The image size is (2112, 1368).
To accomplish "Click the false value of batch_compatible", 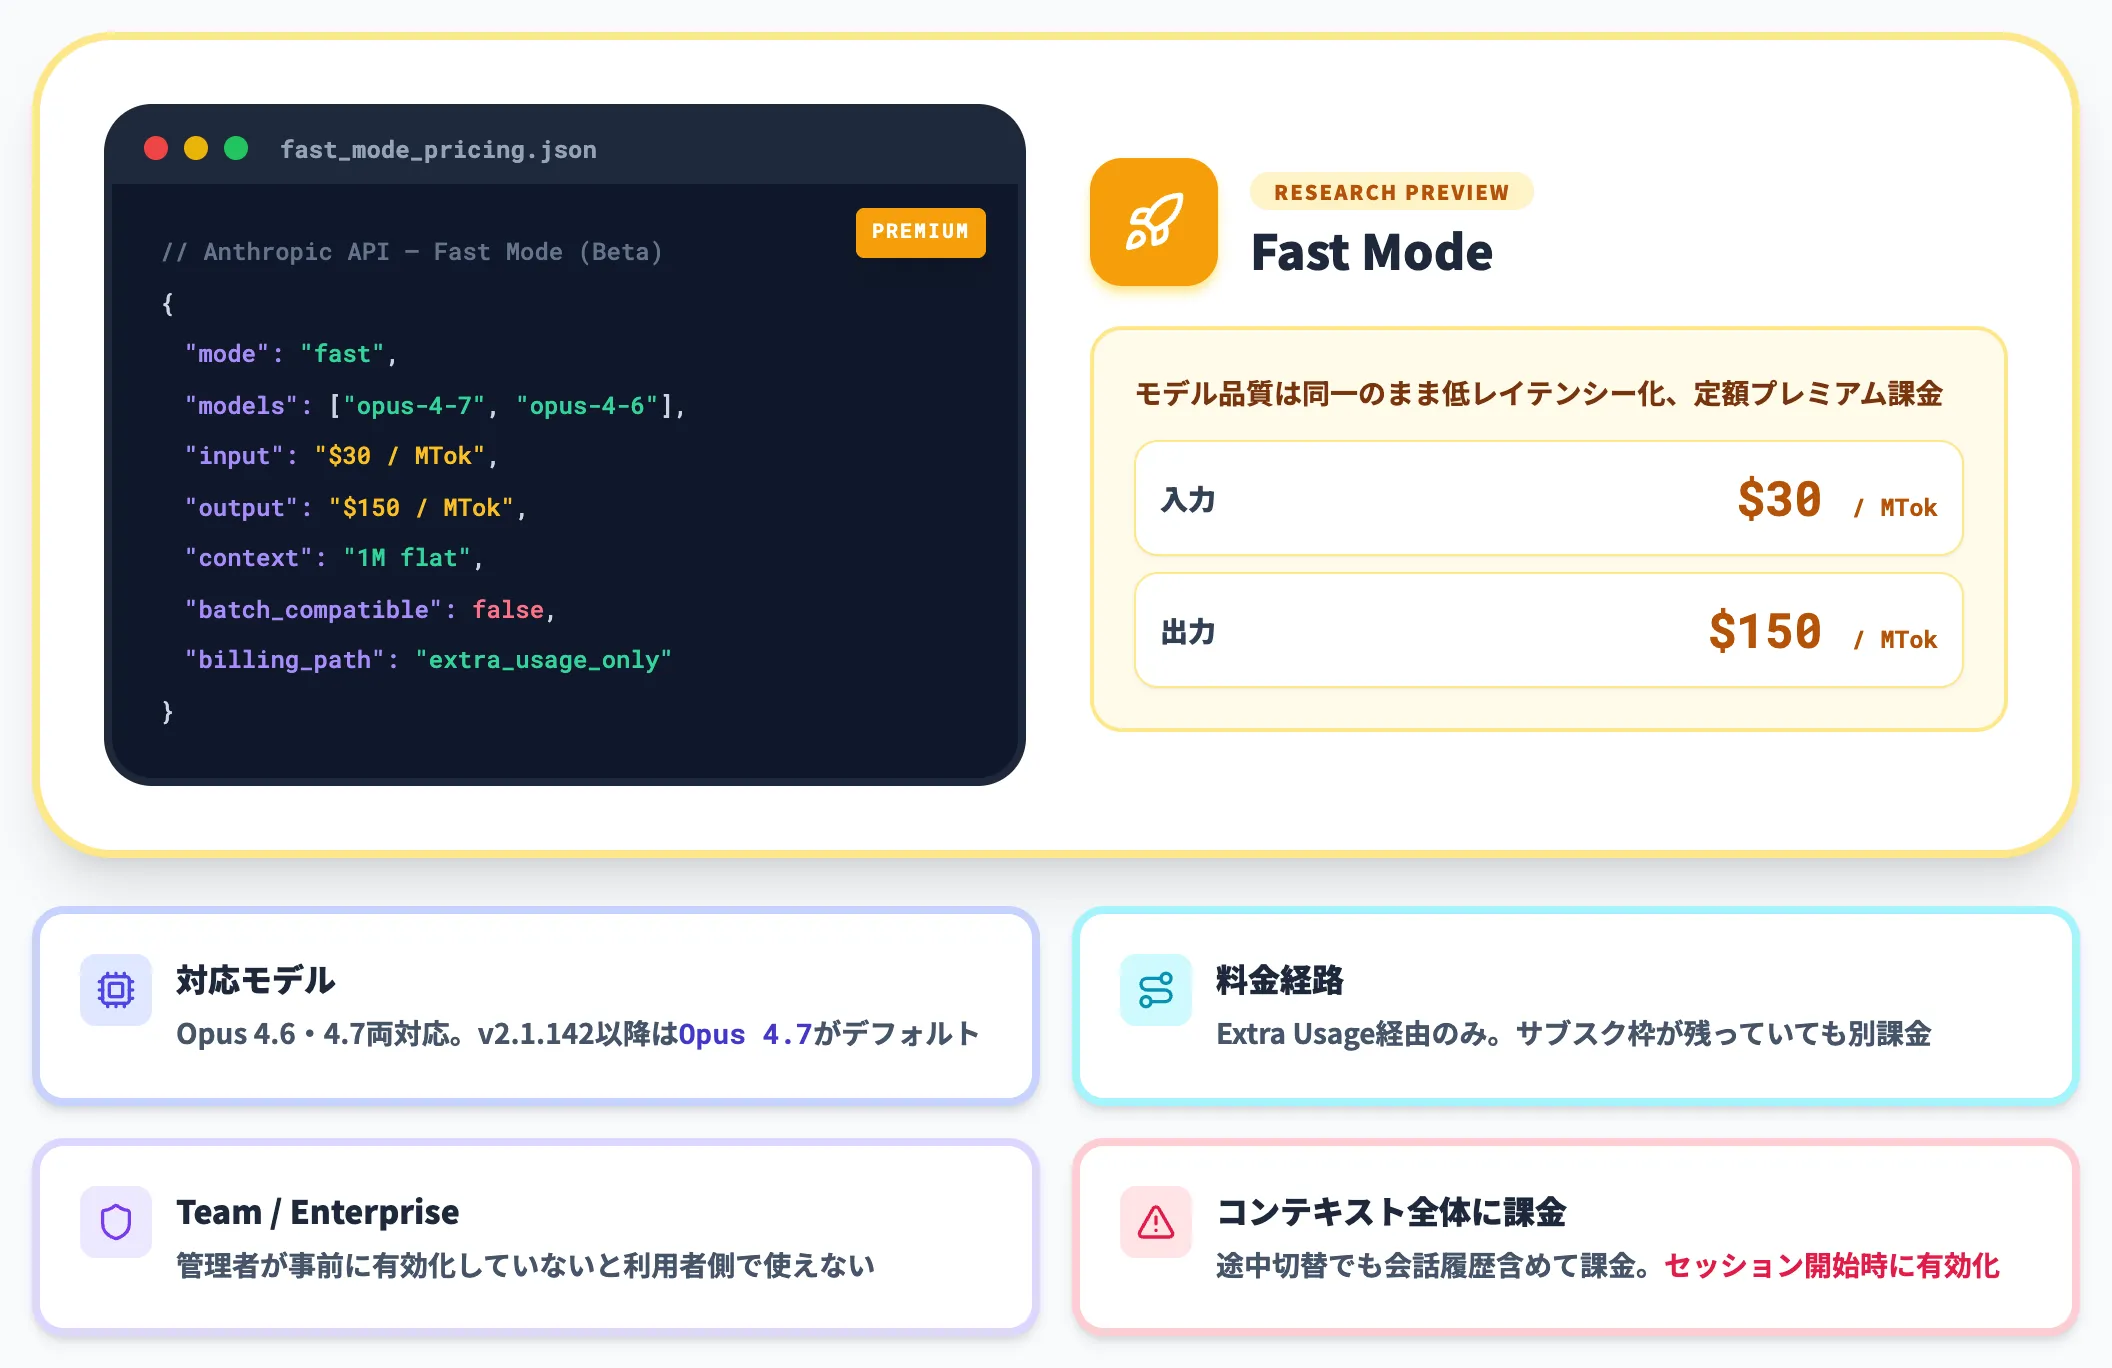I will [508, 610].
